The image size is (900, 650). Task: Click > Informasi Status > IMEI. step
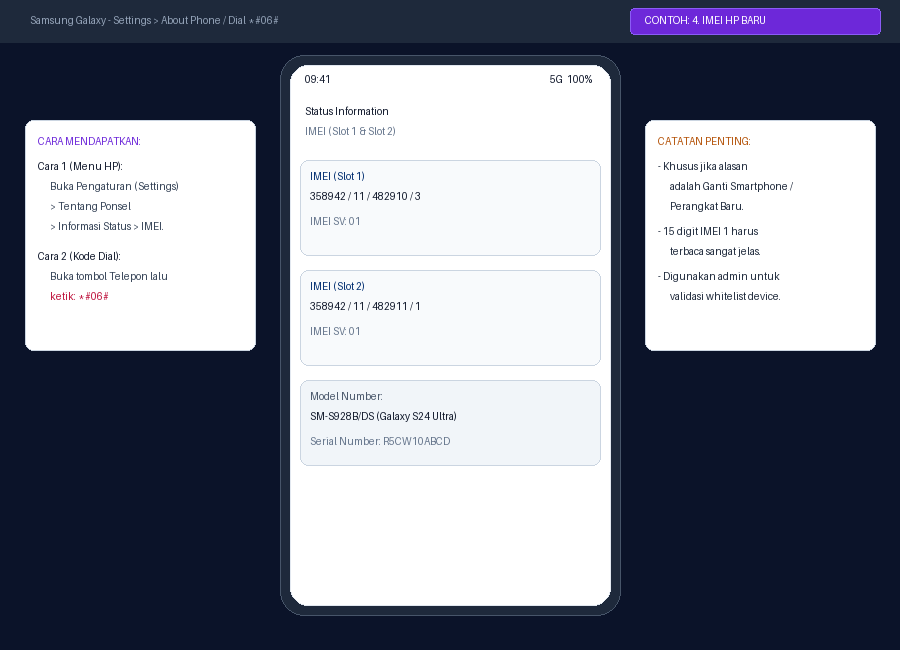tap(107, 227)
